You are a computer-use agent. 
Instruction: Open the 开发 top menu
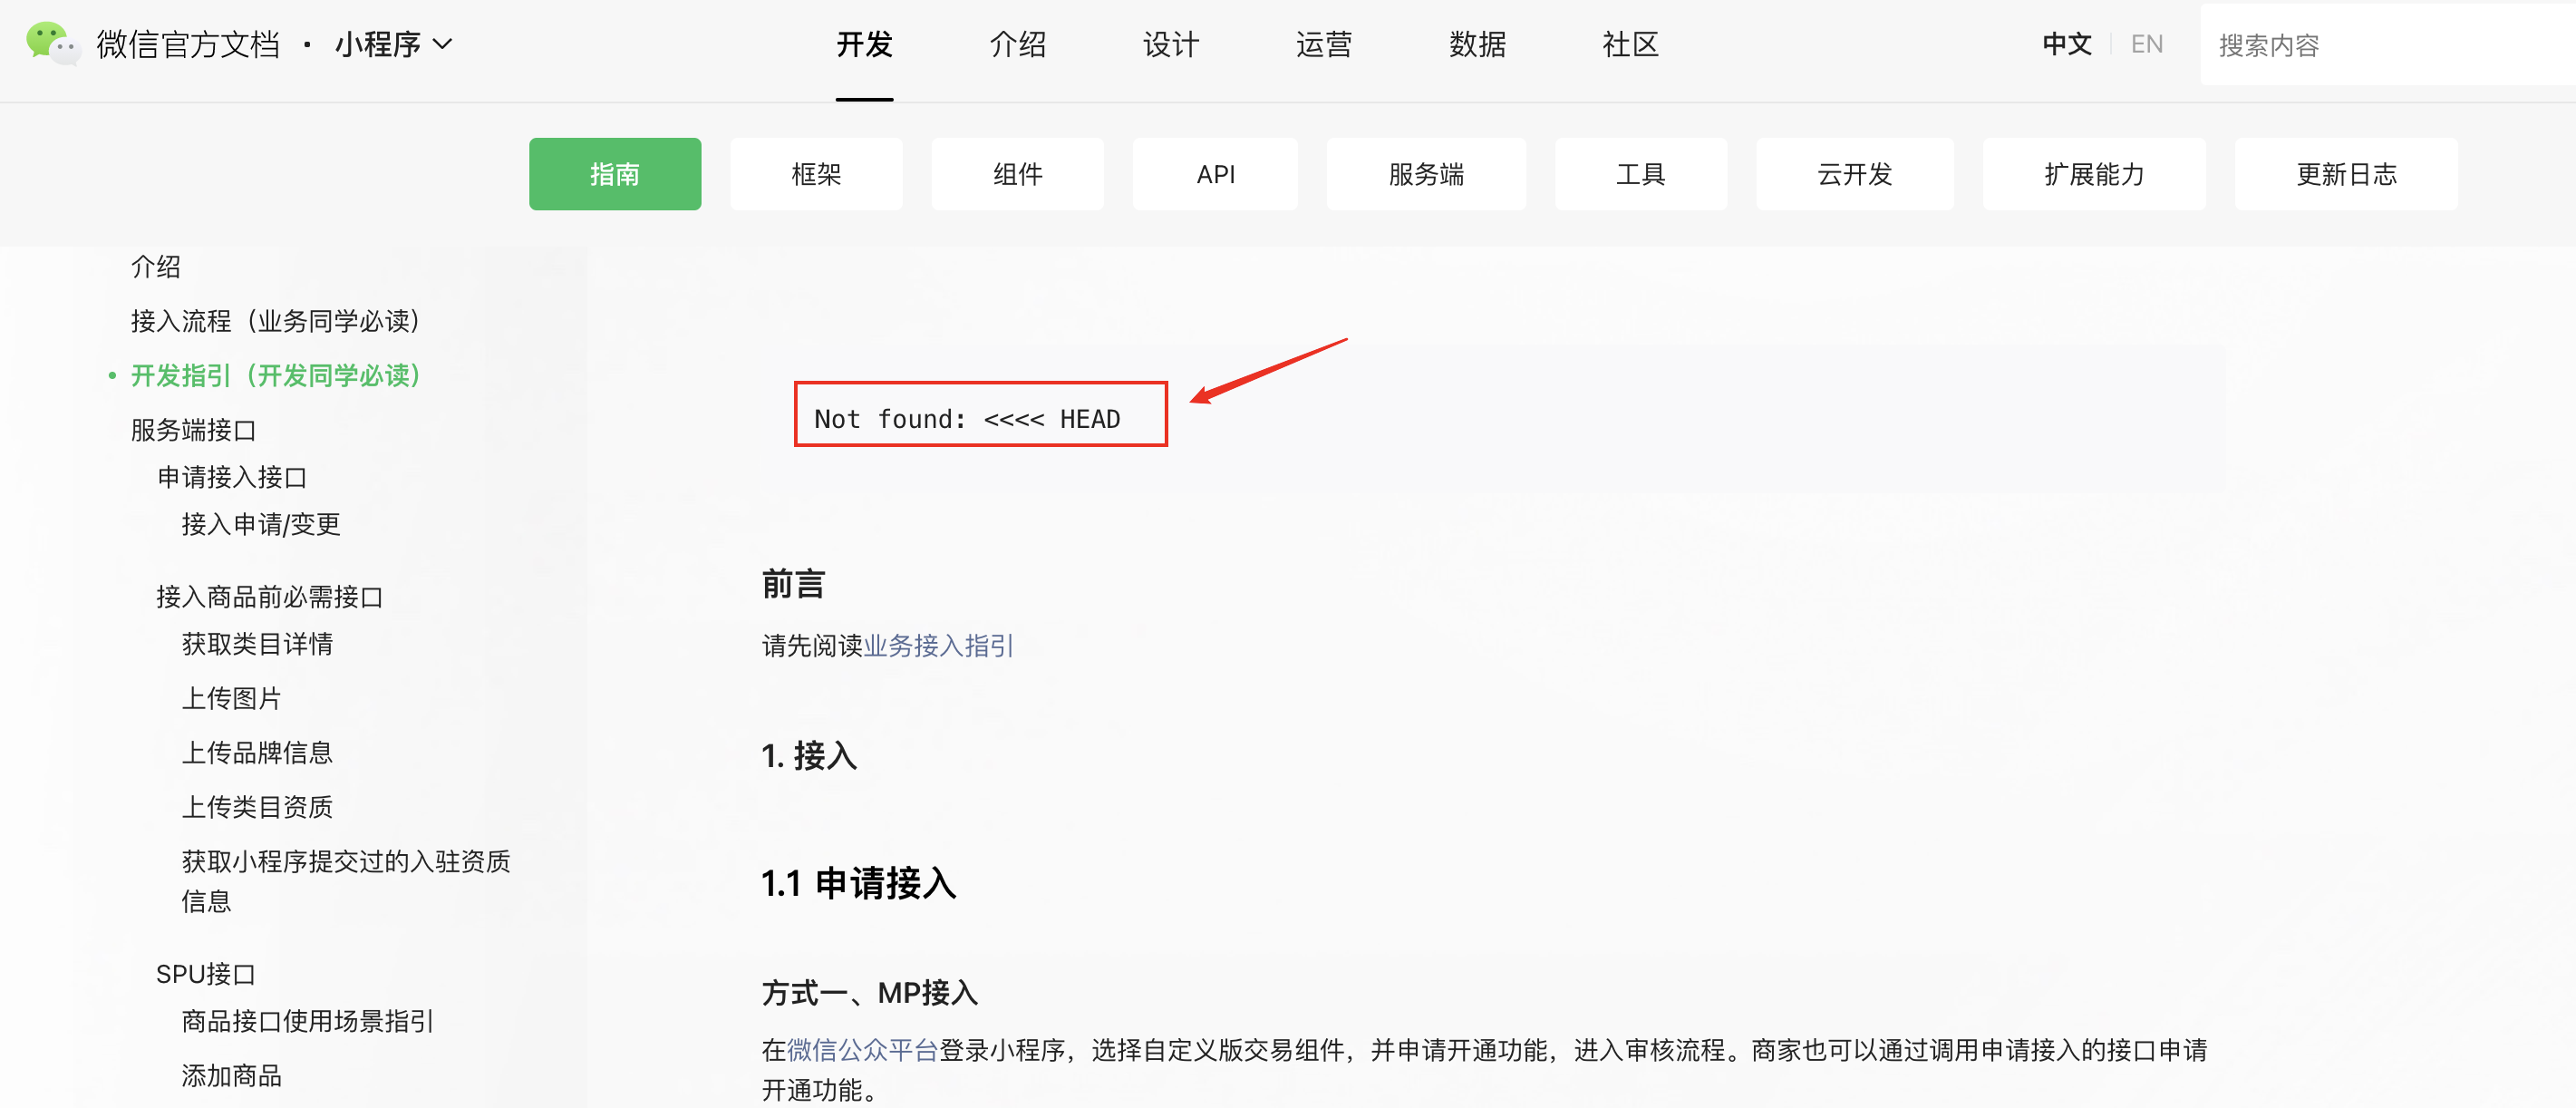point(864,44)
